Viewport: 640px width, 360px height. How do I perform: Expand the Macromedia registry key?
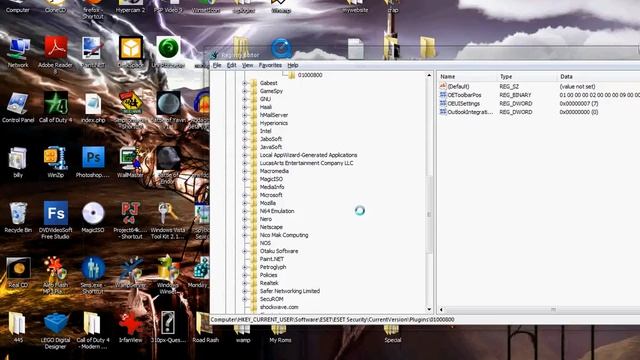[x=244, y=171]
